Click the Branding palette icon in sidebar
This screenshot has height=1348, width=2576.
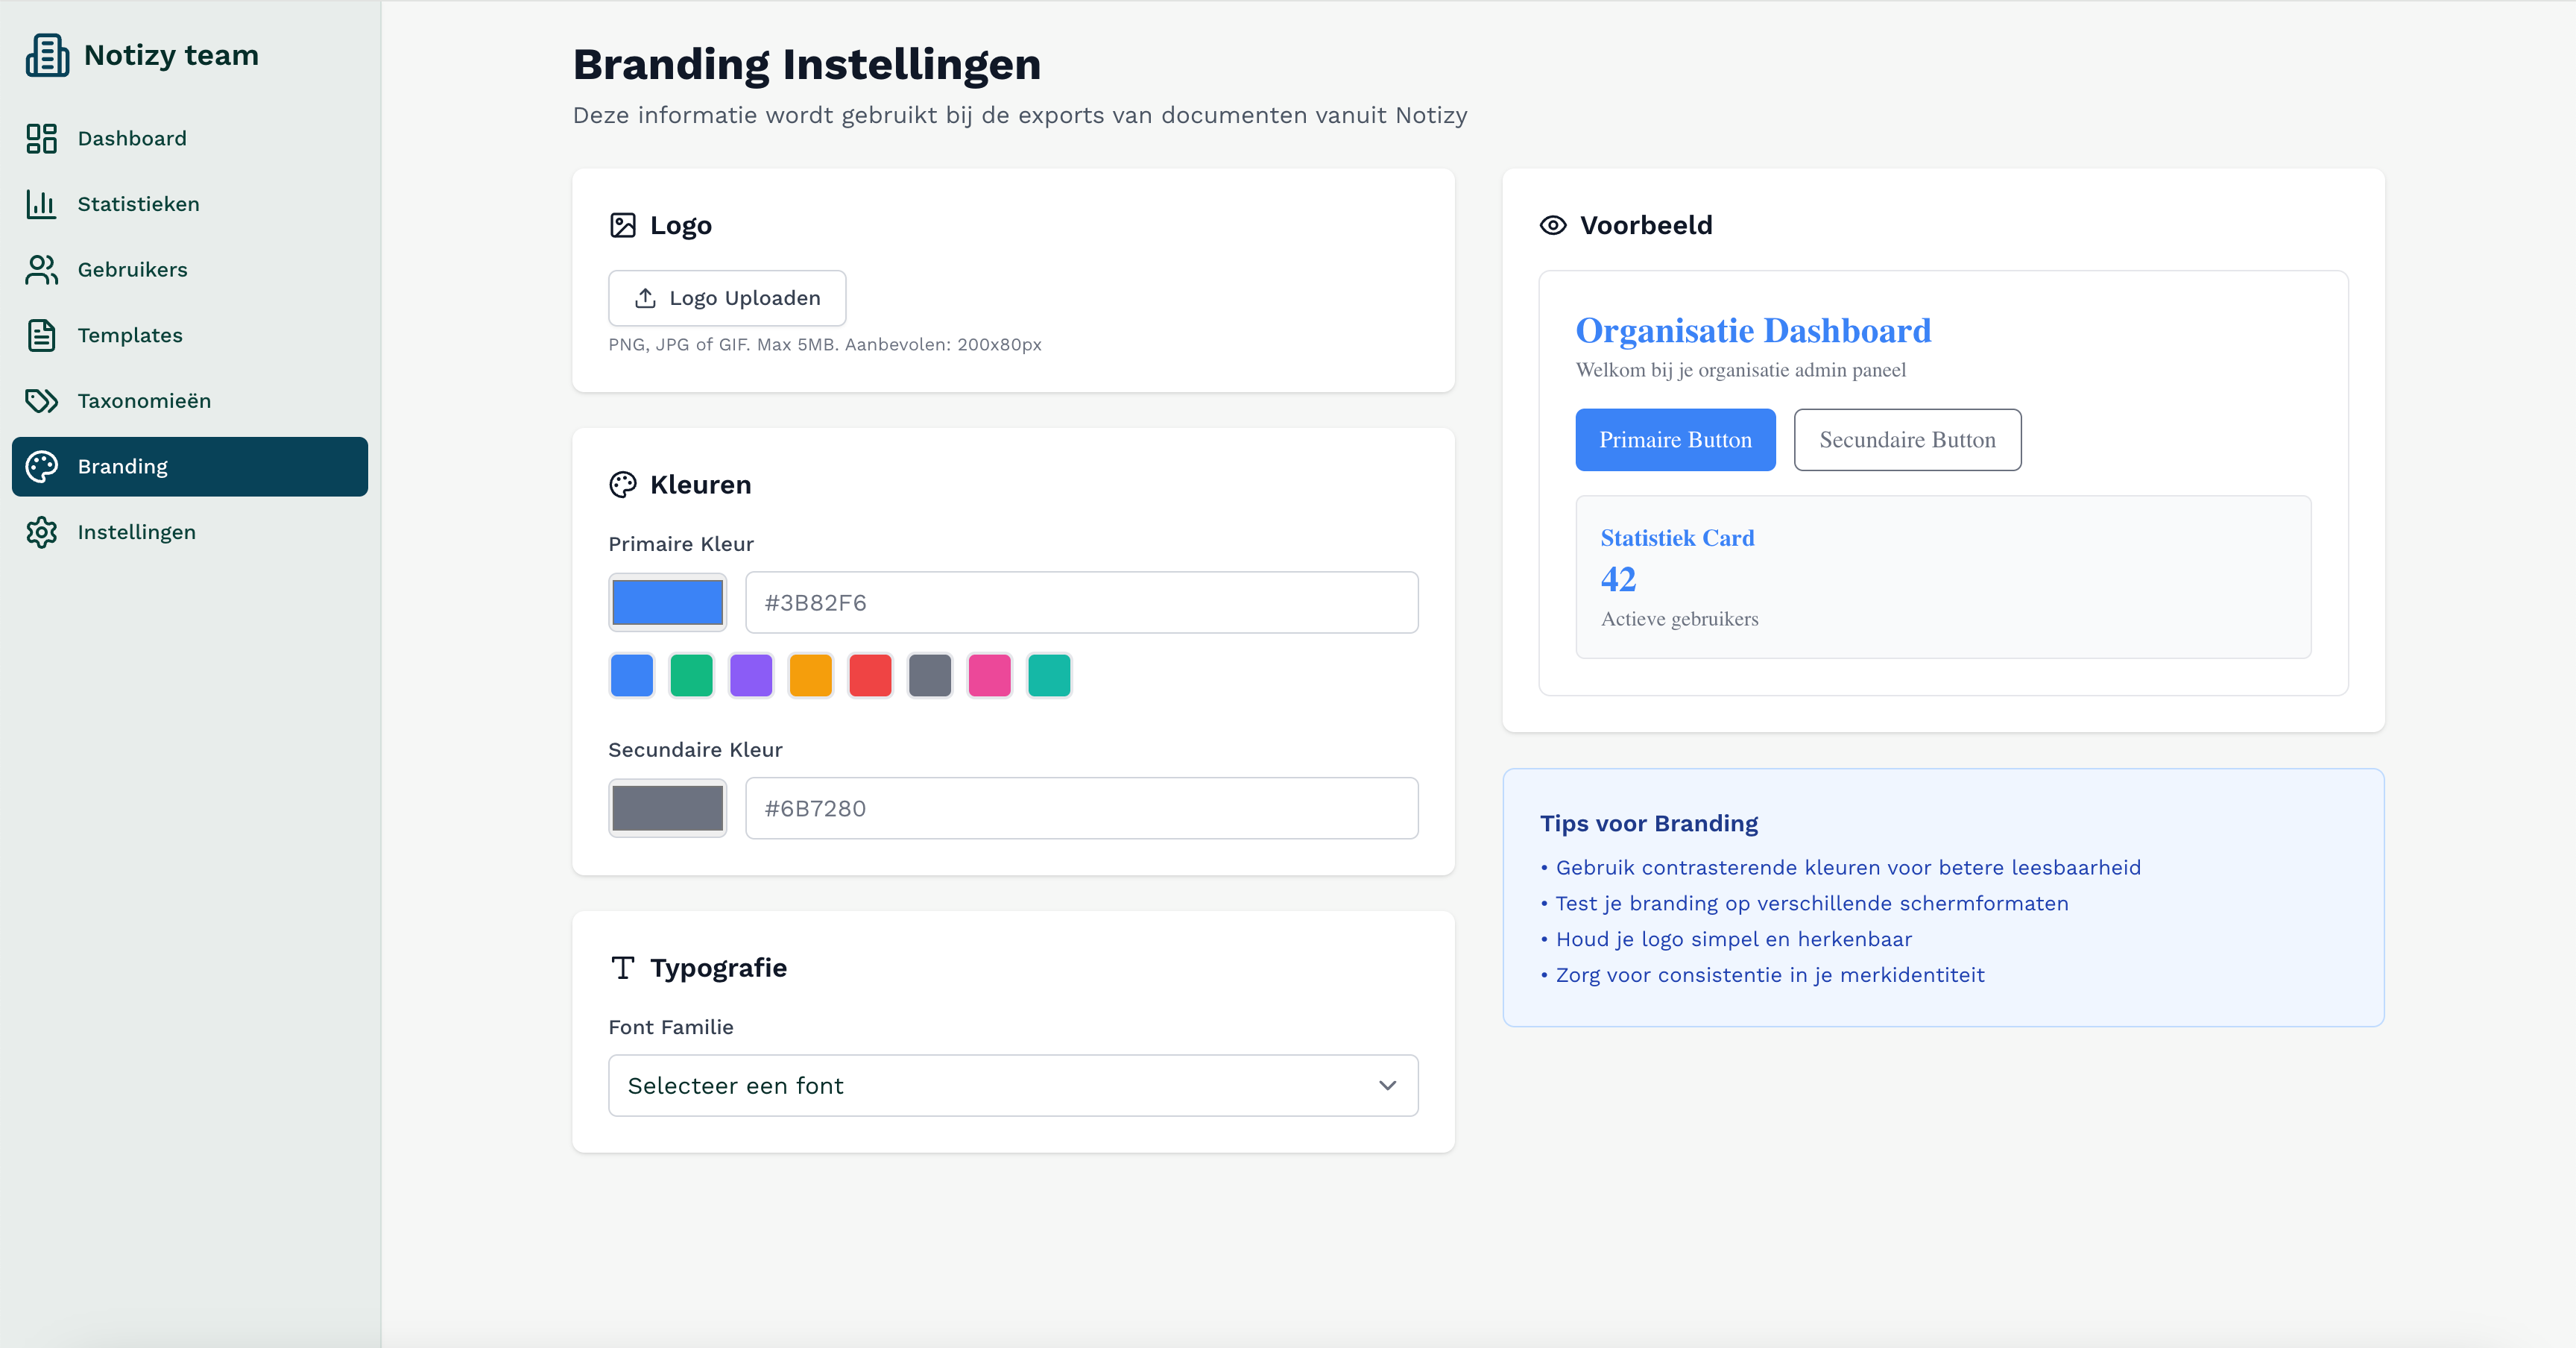coord(42,467)
